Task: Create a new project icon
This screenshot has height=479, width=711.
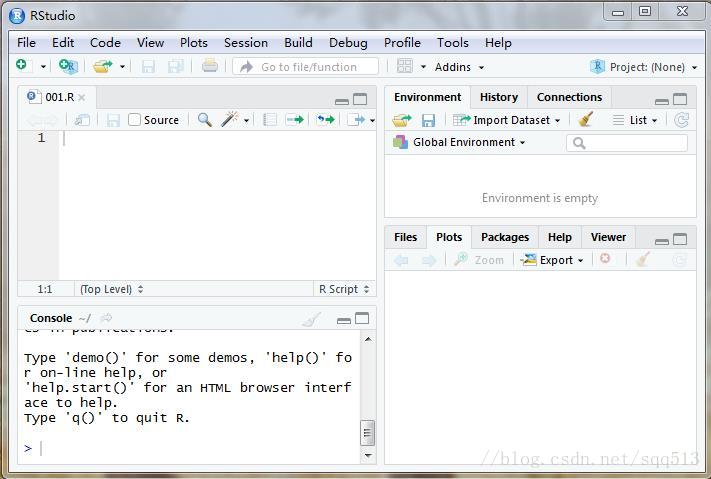Action: tap(68, 66)
